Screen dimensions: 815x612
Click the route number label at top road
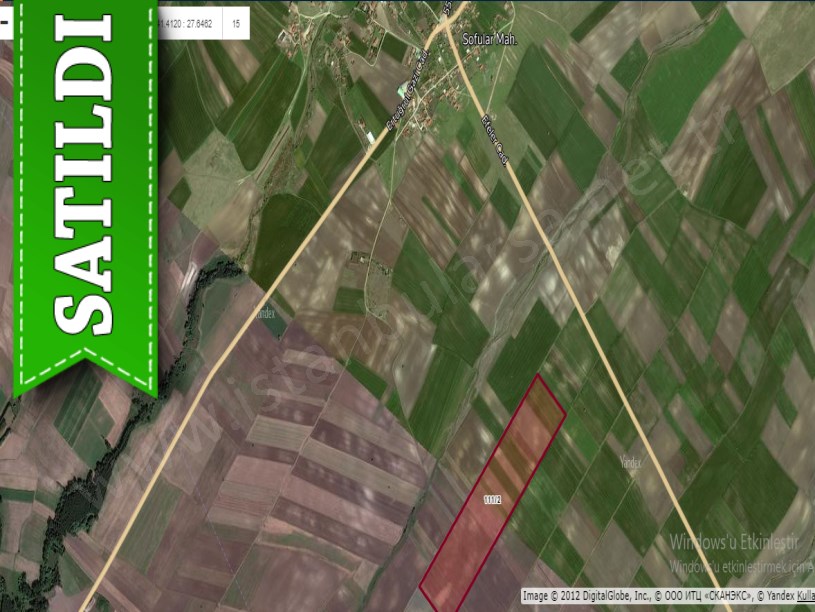[x=447, y=8]
